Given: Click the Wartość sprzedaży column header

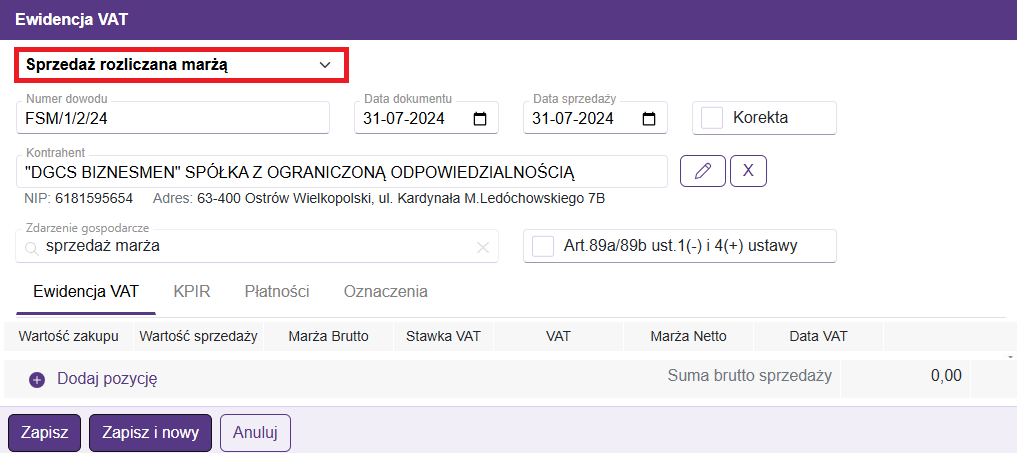Looking at the screenshot, I should 198,336.
